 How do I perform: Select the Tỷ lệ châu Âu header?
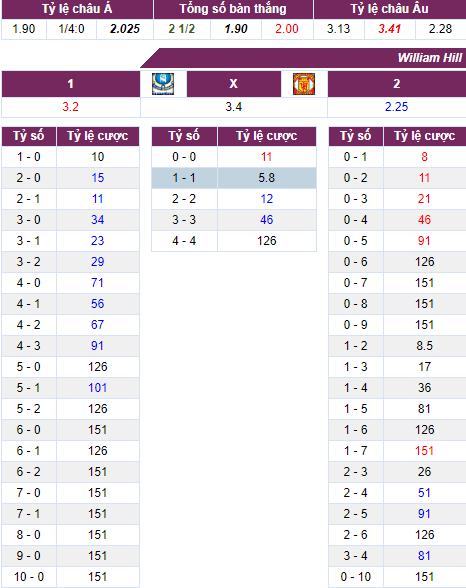coord(390,9)
